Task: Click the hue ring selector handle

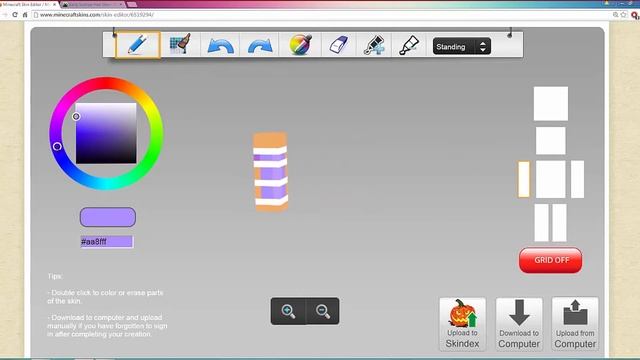Action: (x=57, y=147)
